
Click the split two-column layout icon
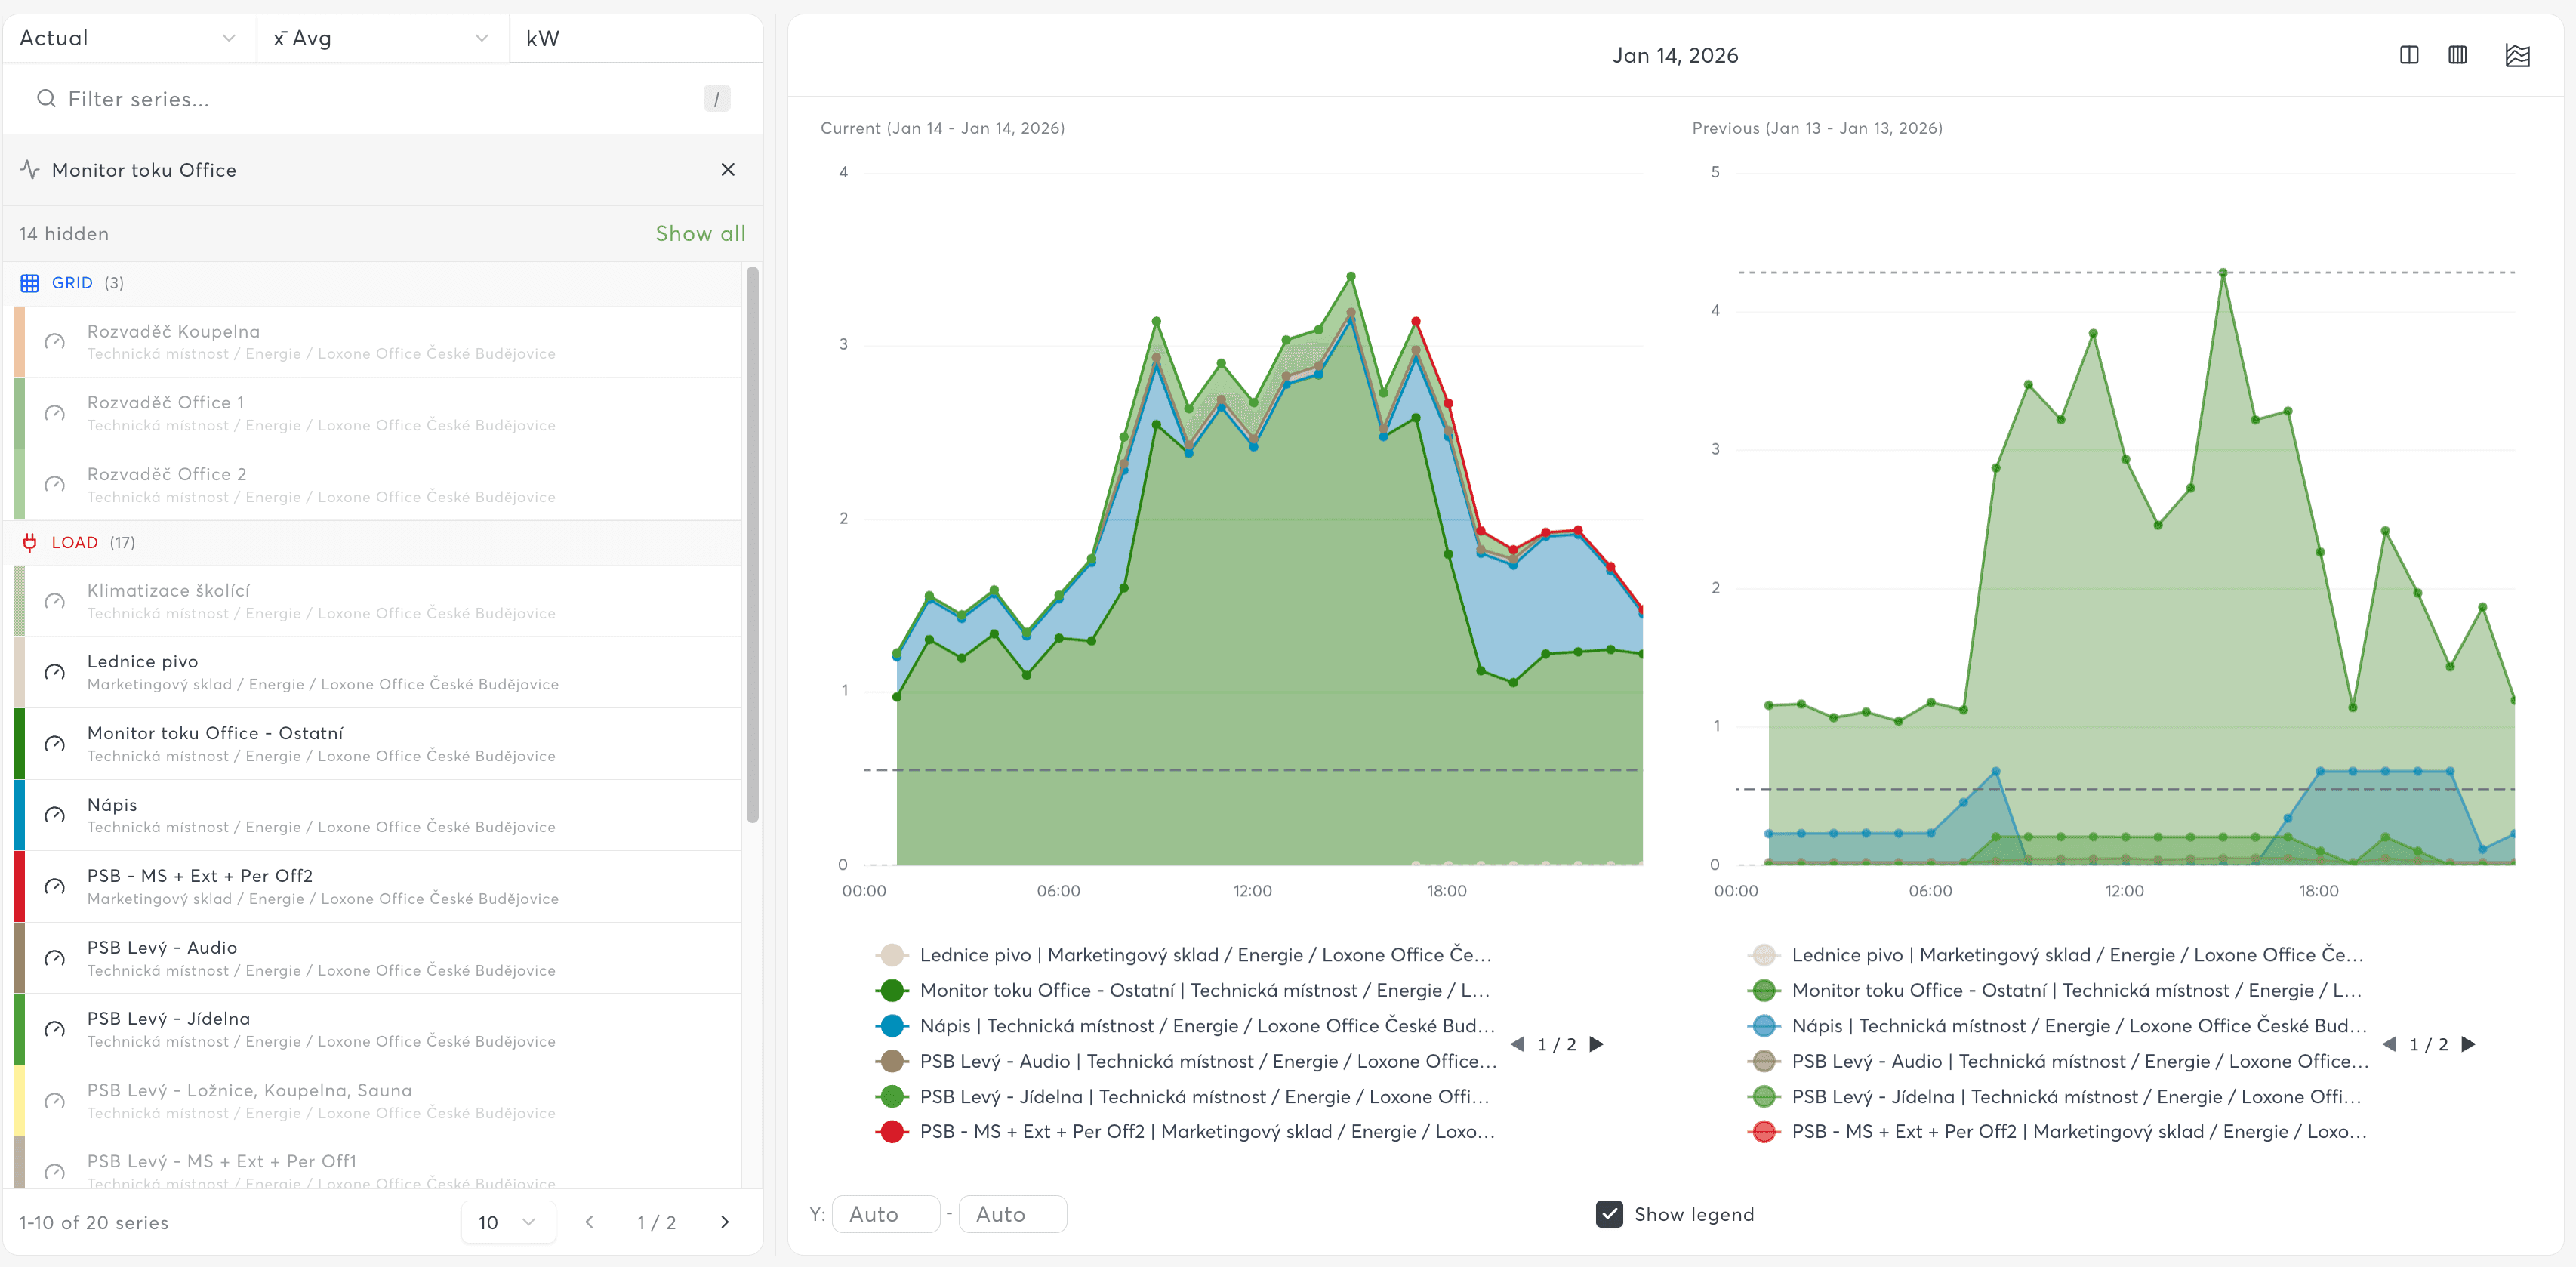pyautogui.click(x=2409, y=55)
